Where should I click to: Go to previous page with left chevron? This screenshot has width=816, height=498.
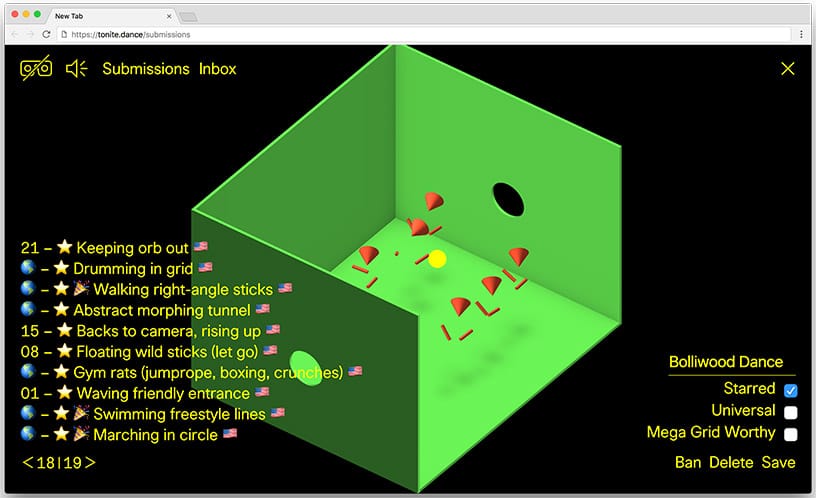(x=28, y=462)
